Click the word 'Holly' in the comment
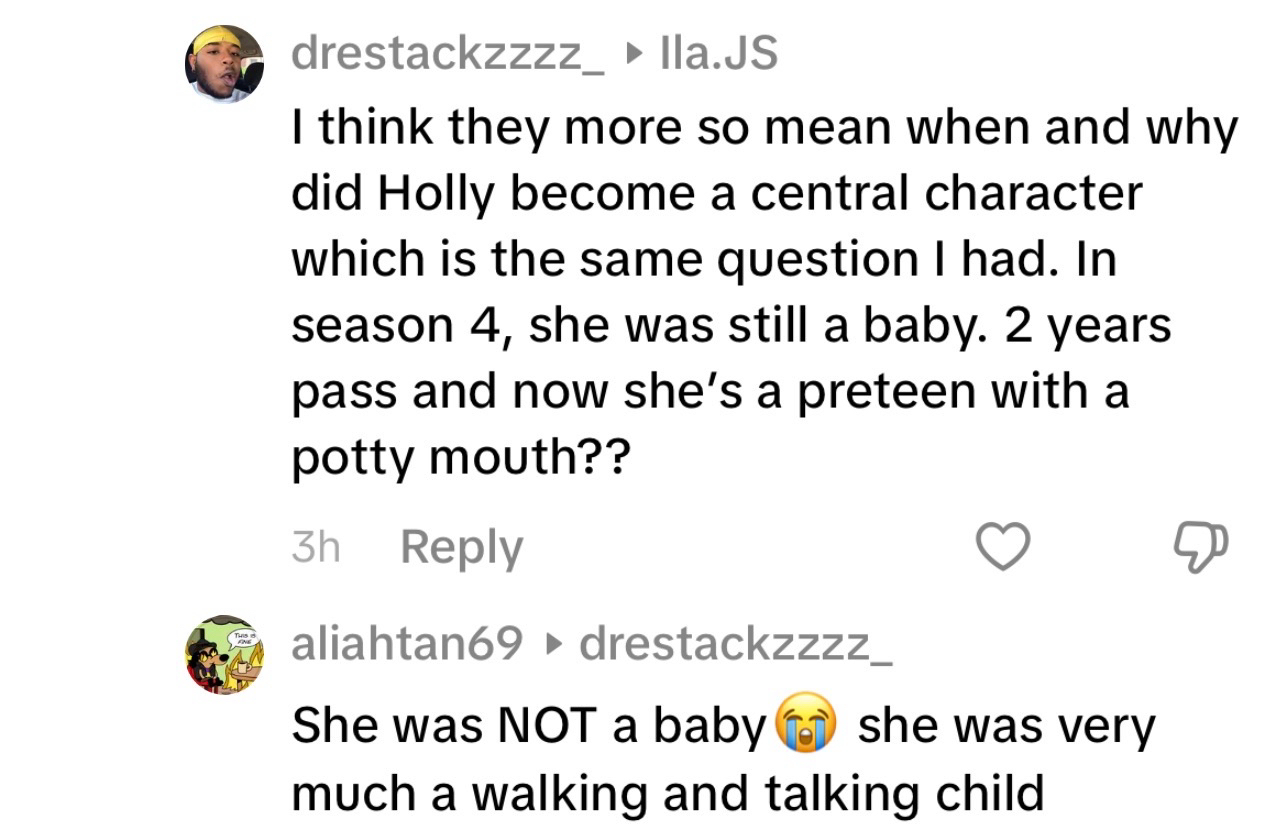 [435, 194]
